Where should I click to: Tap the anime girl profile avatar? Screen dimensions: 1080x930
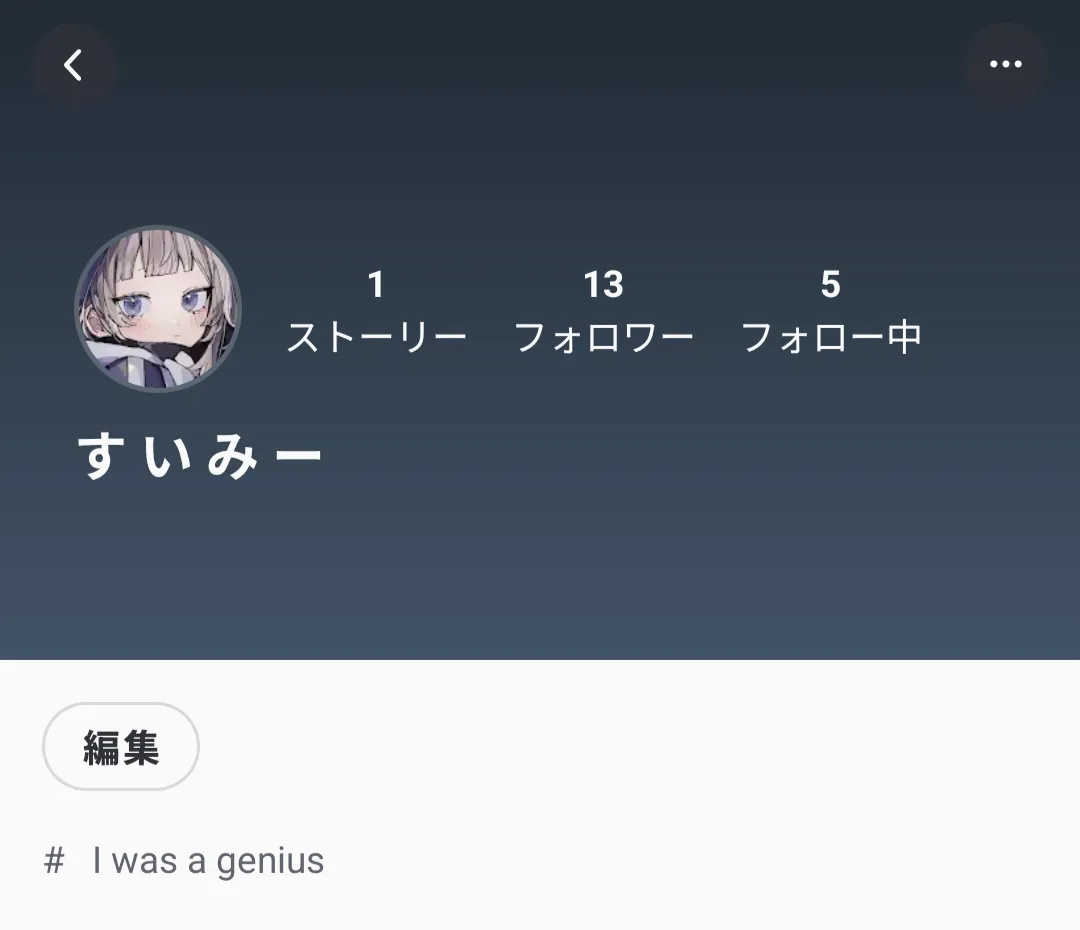(x=158, y=309)
